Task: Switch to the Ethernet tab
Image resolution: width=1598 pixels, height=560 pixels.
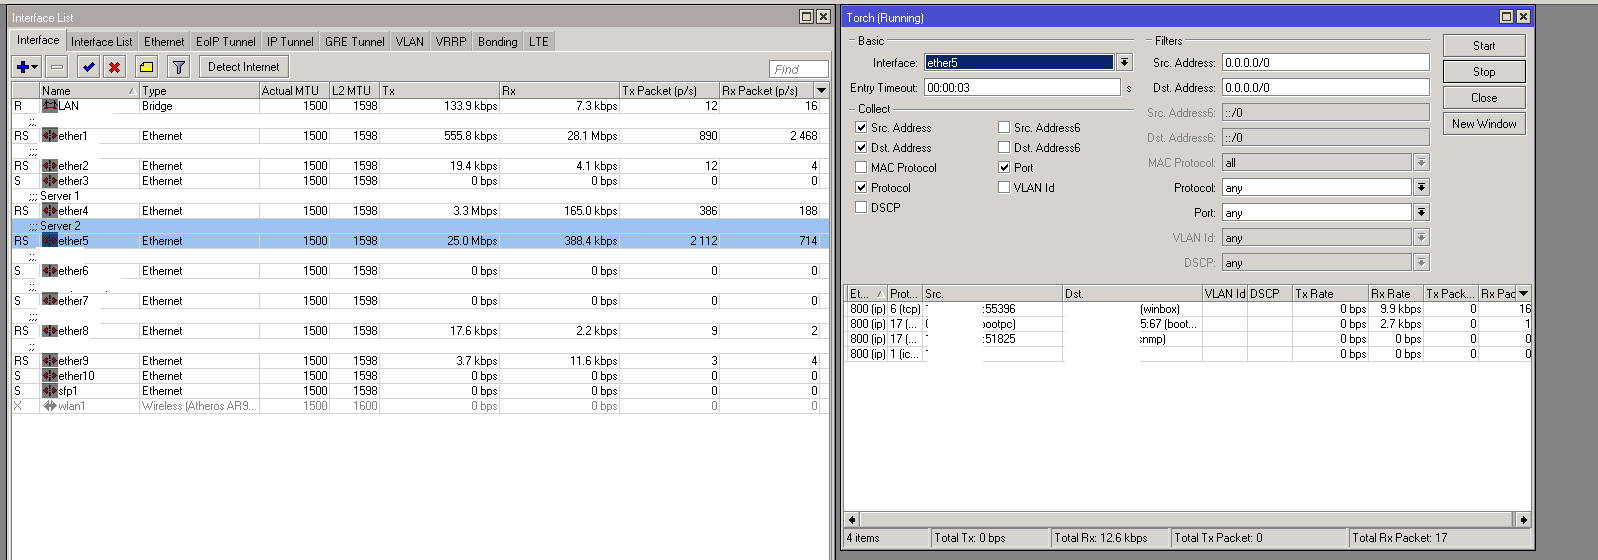Action: coord(164,42)
